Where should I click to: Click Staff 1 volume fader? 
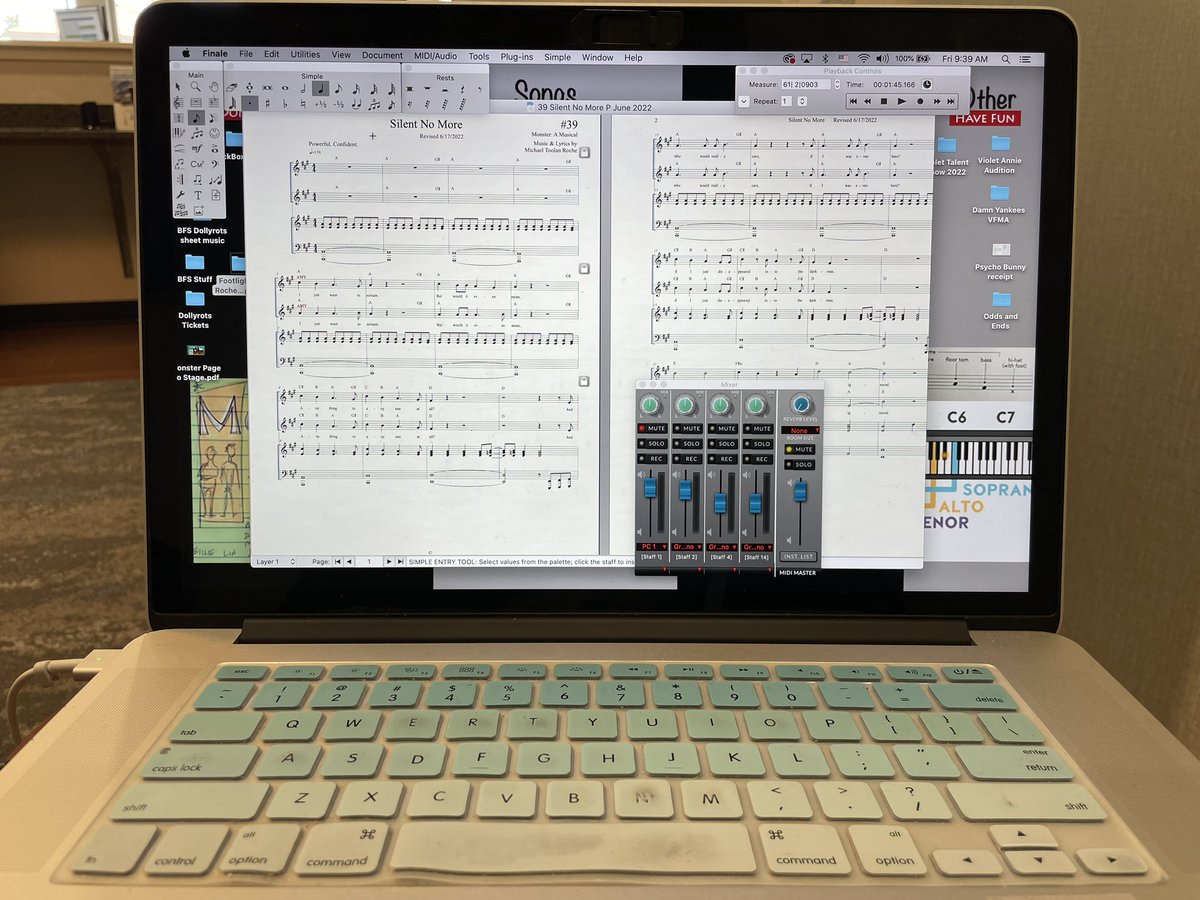[650, 487]
